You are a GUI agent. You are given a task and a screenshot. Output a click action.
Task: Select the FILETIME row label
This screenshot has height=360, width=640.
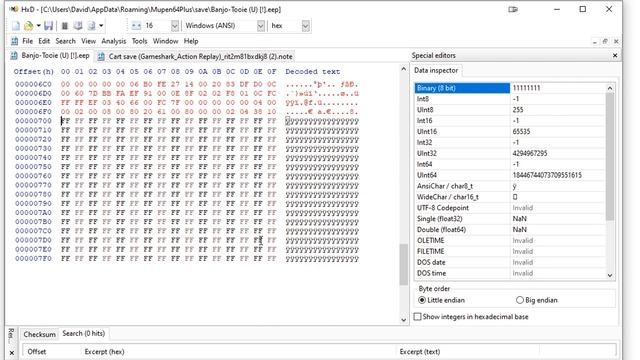click(430, 251)
